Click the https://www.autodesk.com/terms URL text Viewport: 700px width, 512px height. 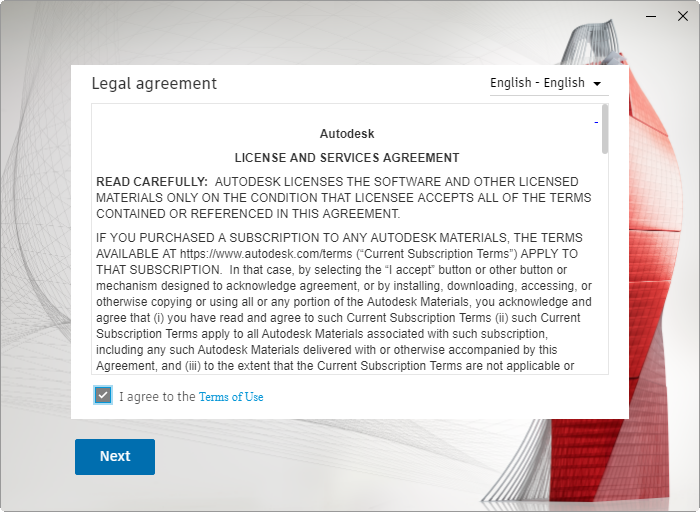[266, 254]
